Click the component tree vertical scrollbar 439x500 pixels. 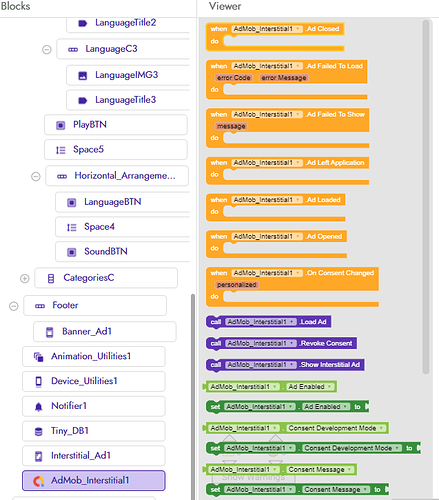[x=192, y=397]
